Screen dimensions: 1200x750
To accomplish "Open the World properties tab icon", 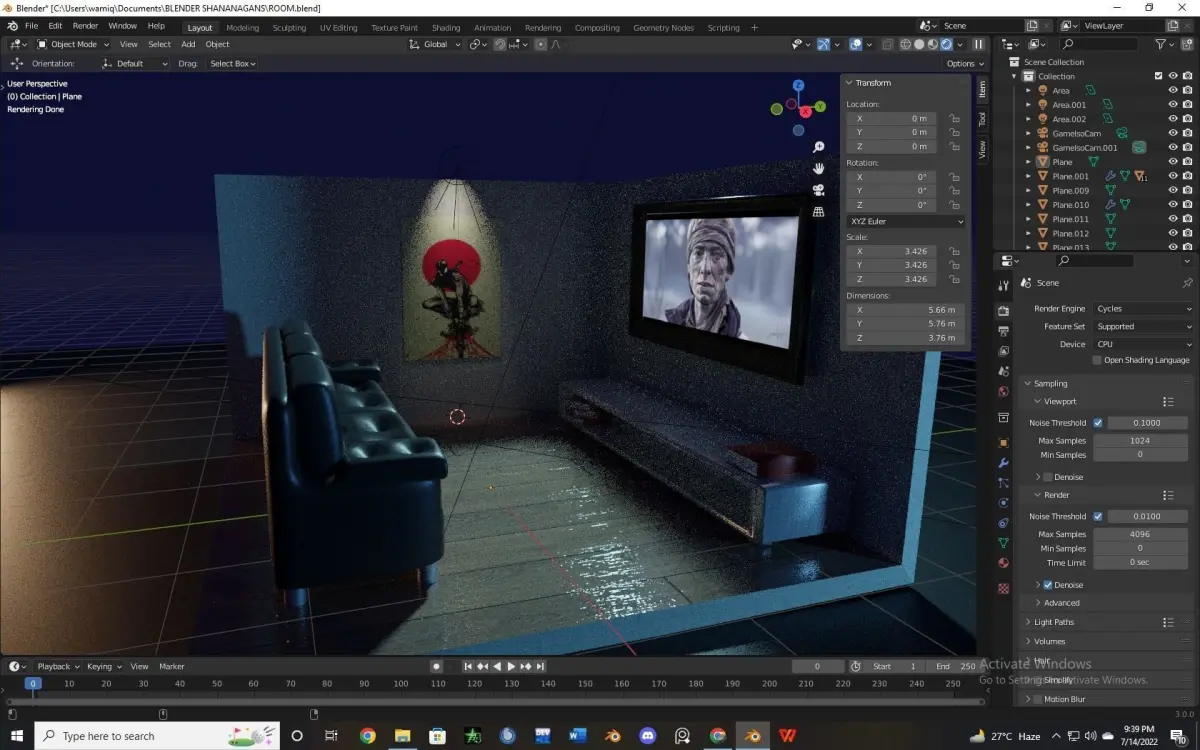I will [1004, 391].
